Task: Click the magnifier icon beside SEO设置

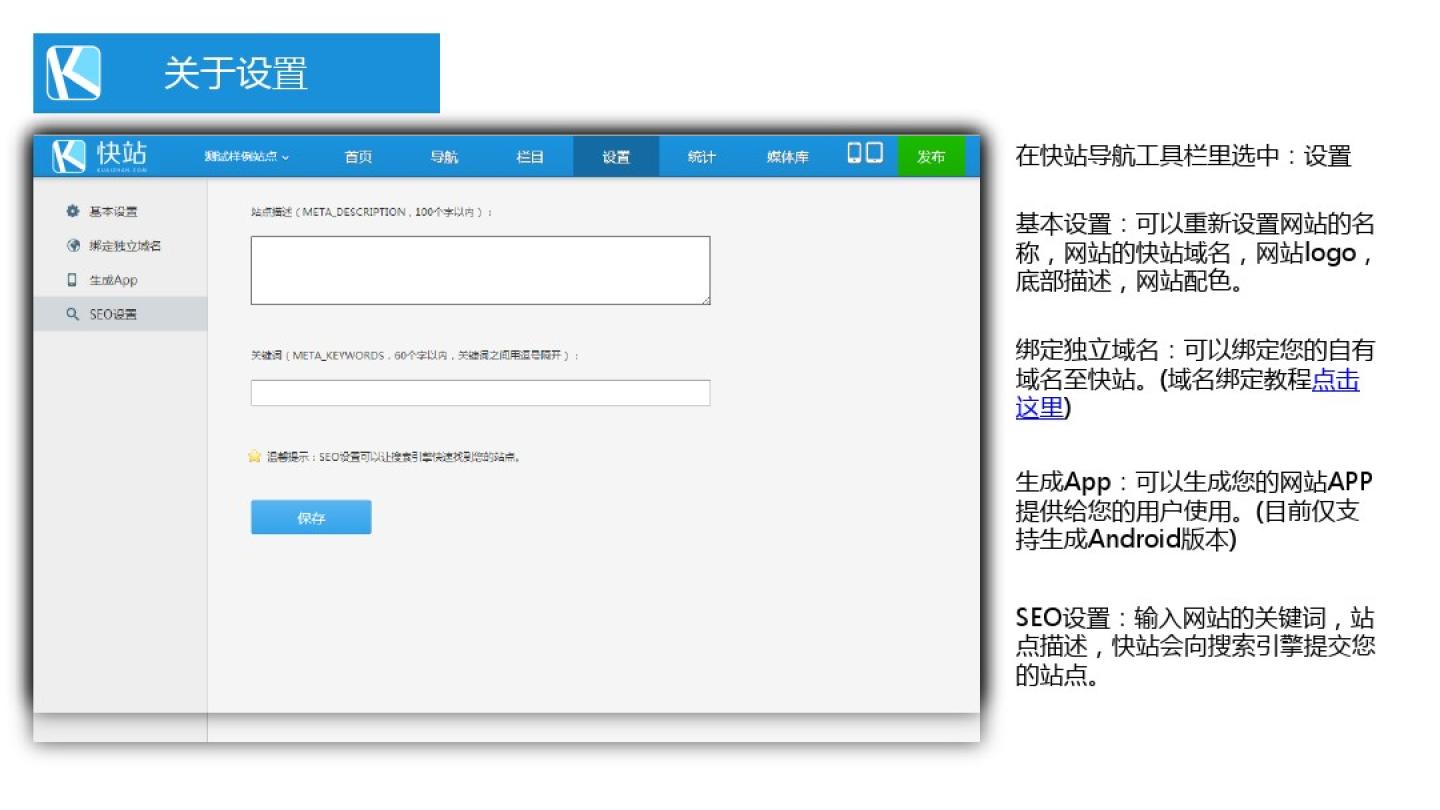Action: coord(72,314)
